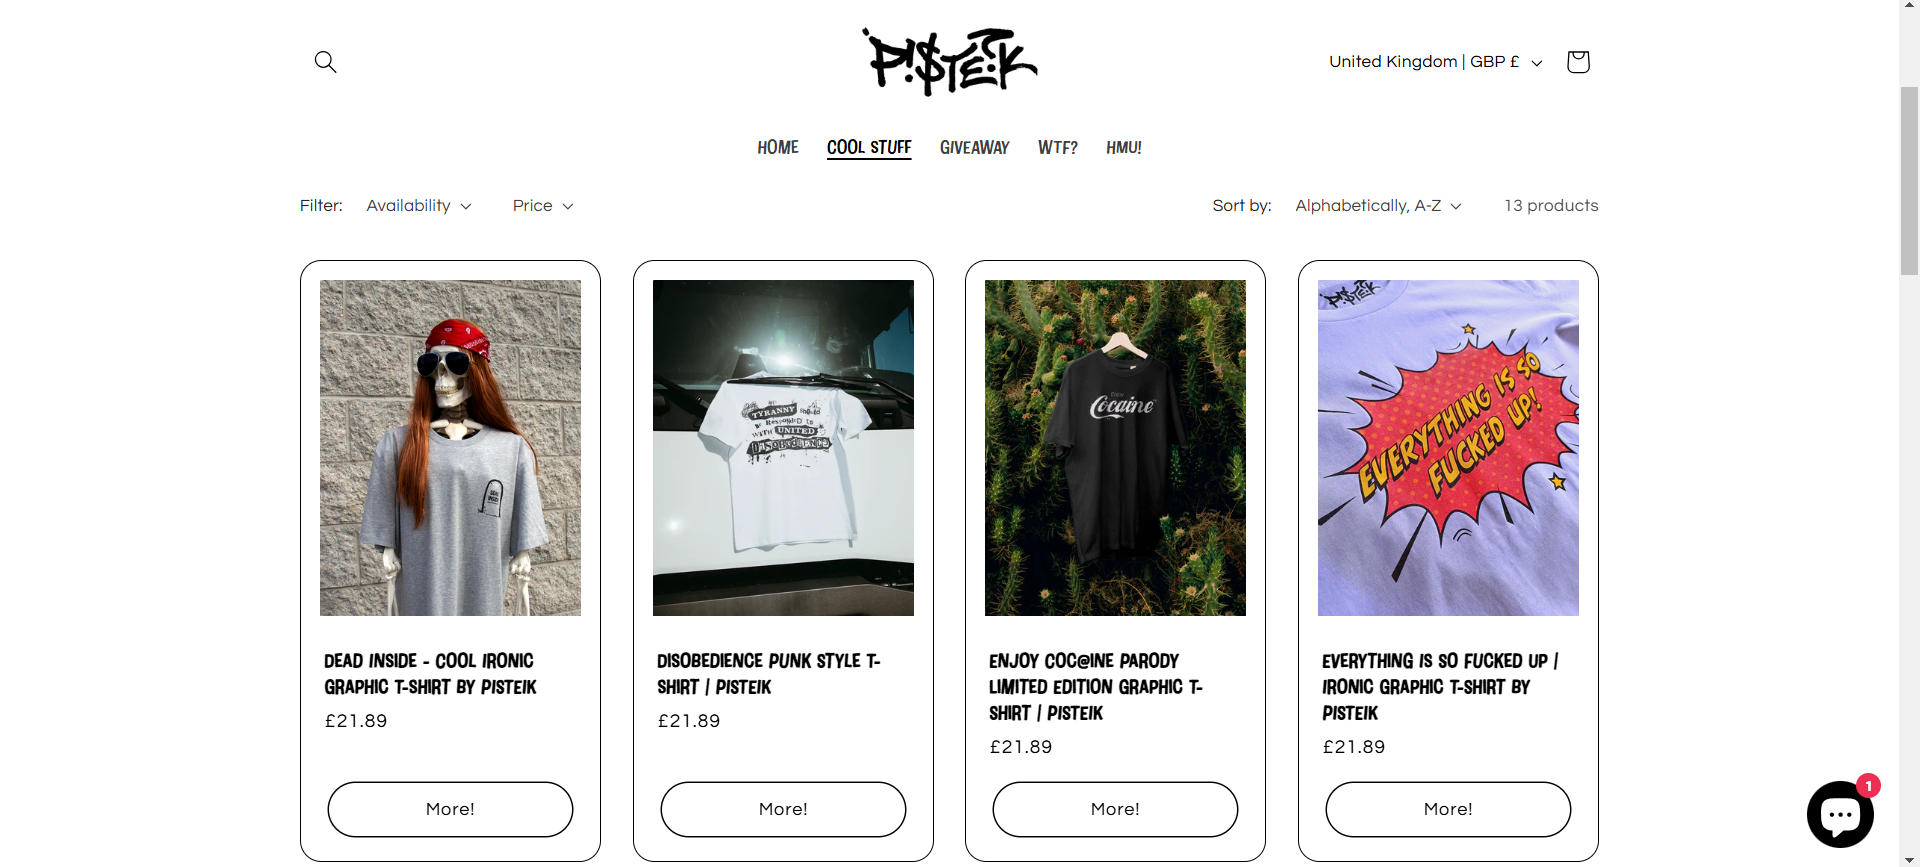
Task: Open the shopping cart icon
Action: tap(1578, 62)
